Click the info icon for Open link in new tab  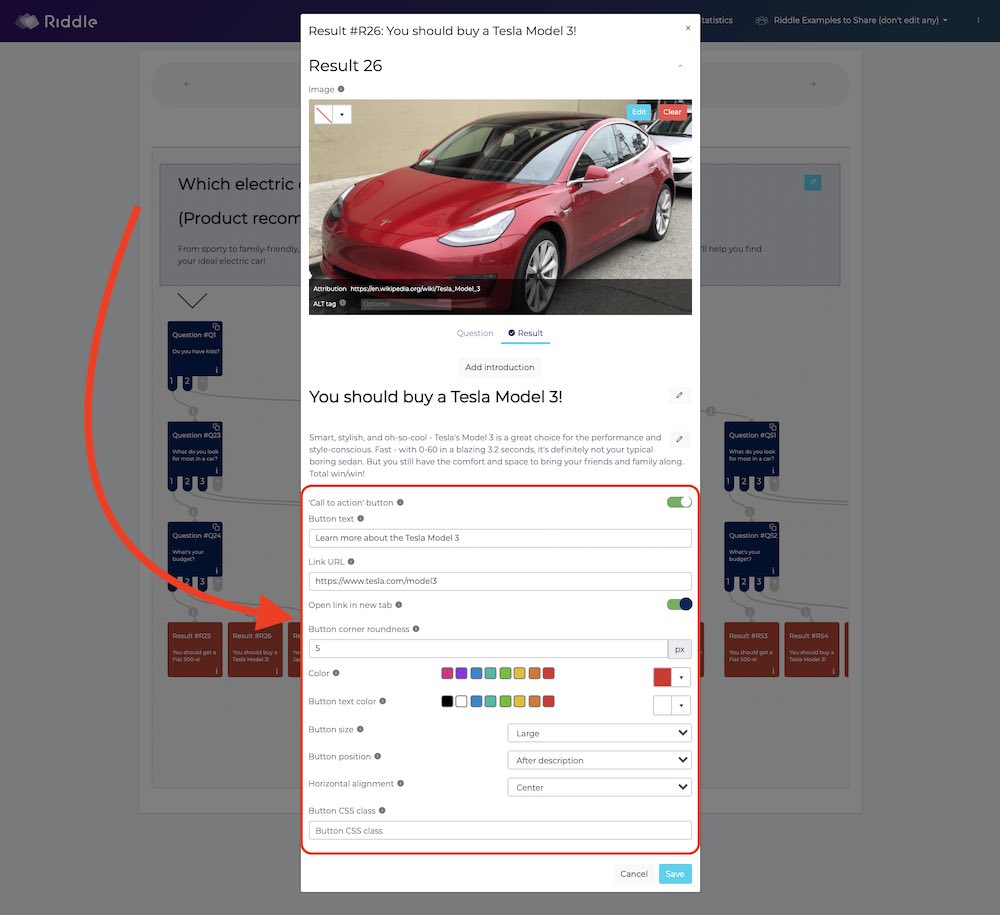pos(399,604)
